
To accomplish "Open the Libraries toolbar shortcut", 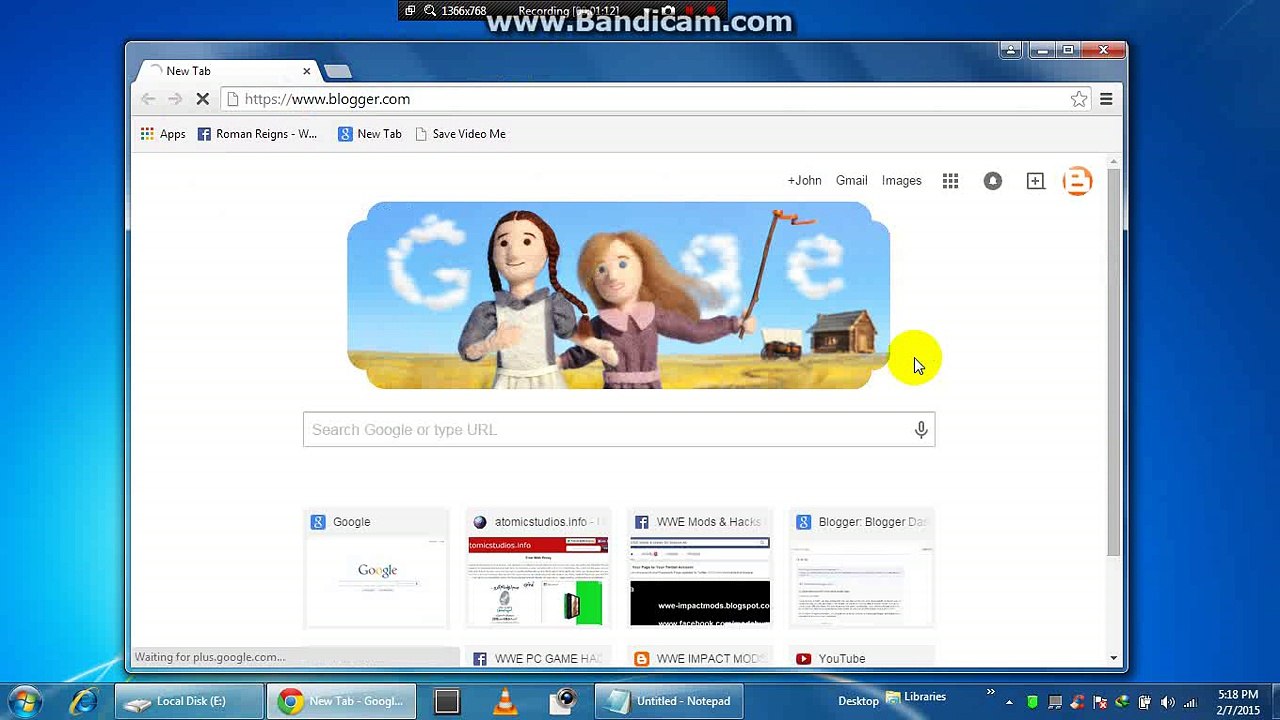I will coord(915,697).
